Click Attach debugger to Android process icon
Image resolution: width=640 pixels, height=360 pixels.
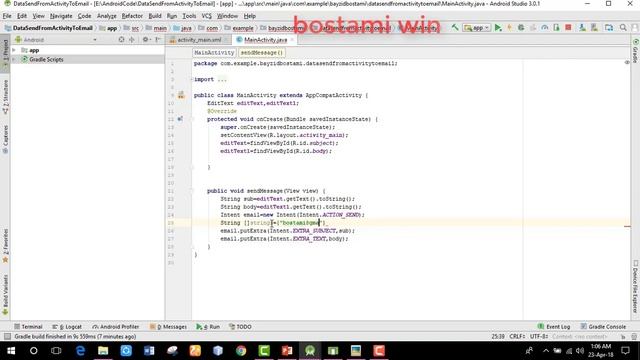point(556,28)
